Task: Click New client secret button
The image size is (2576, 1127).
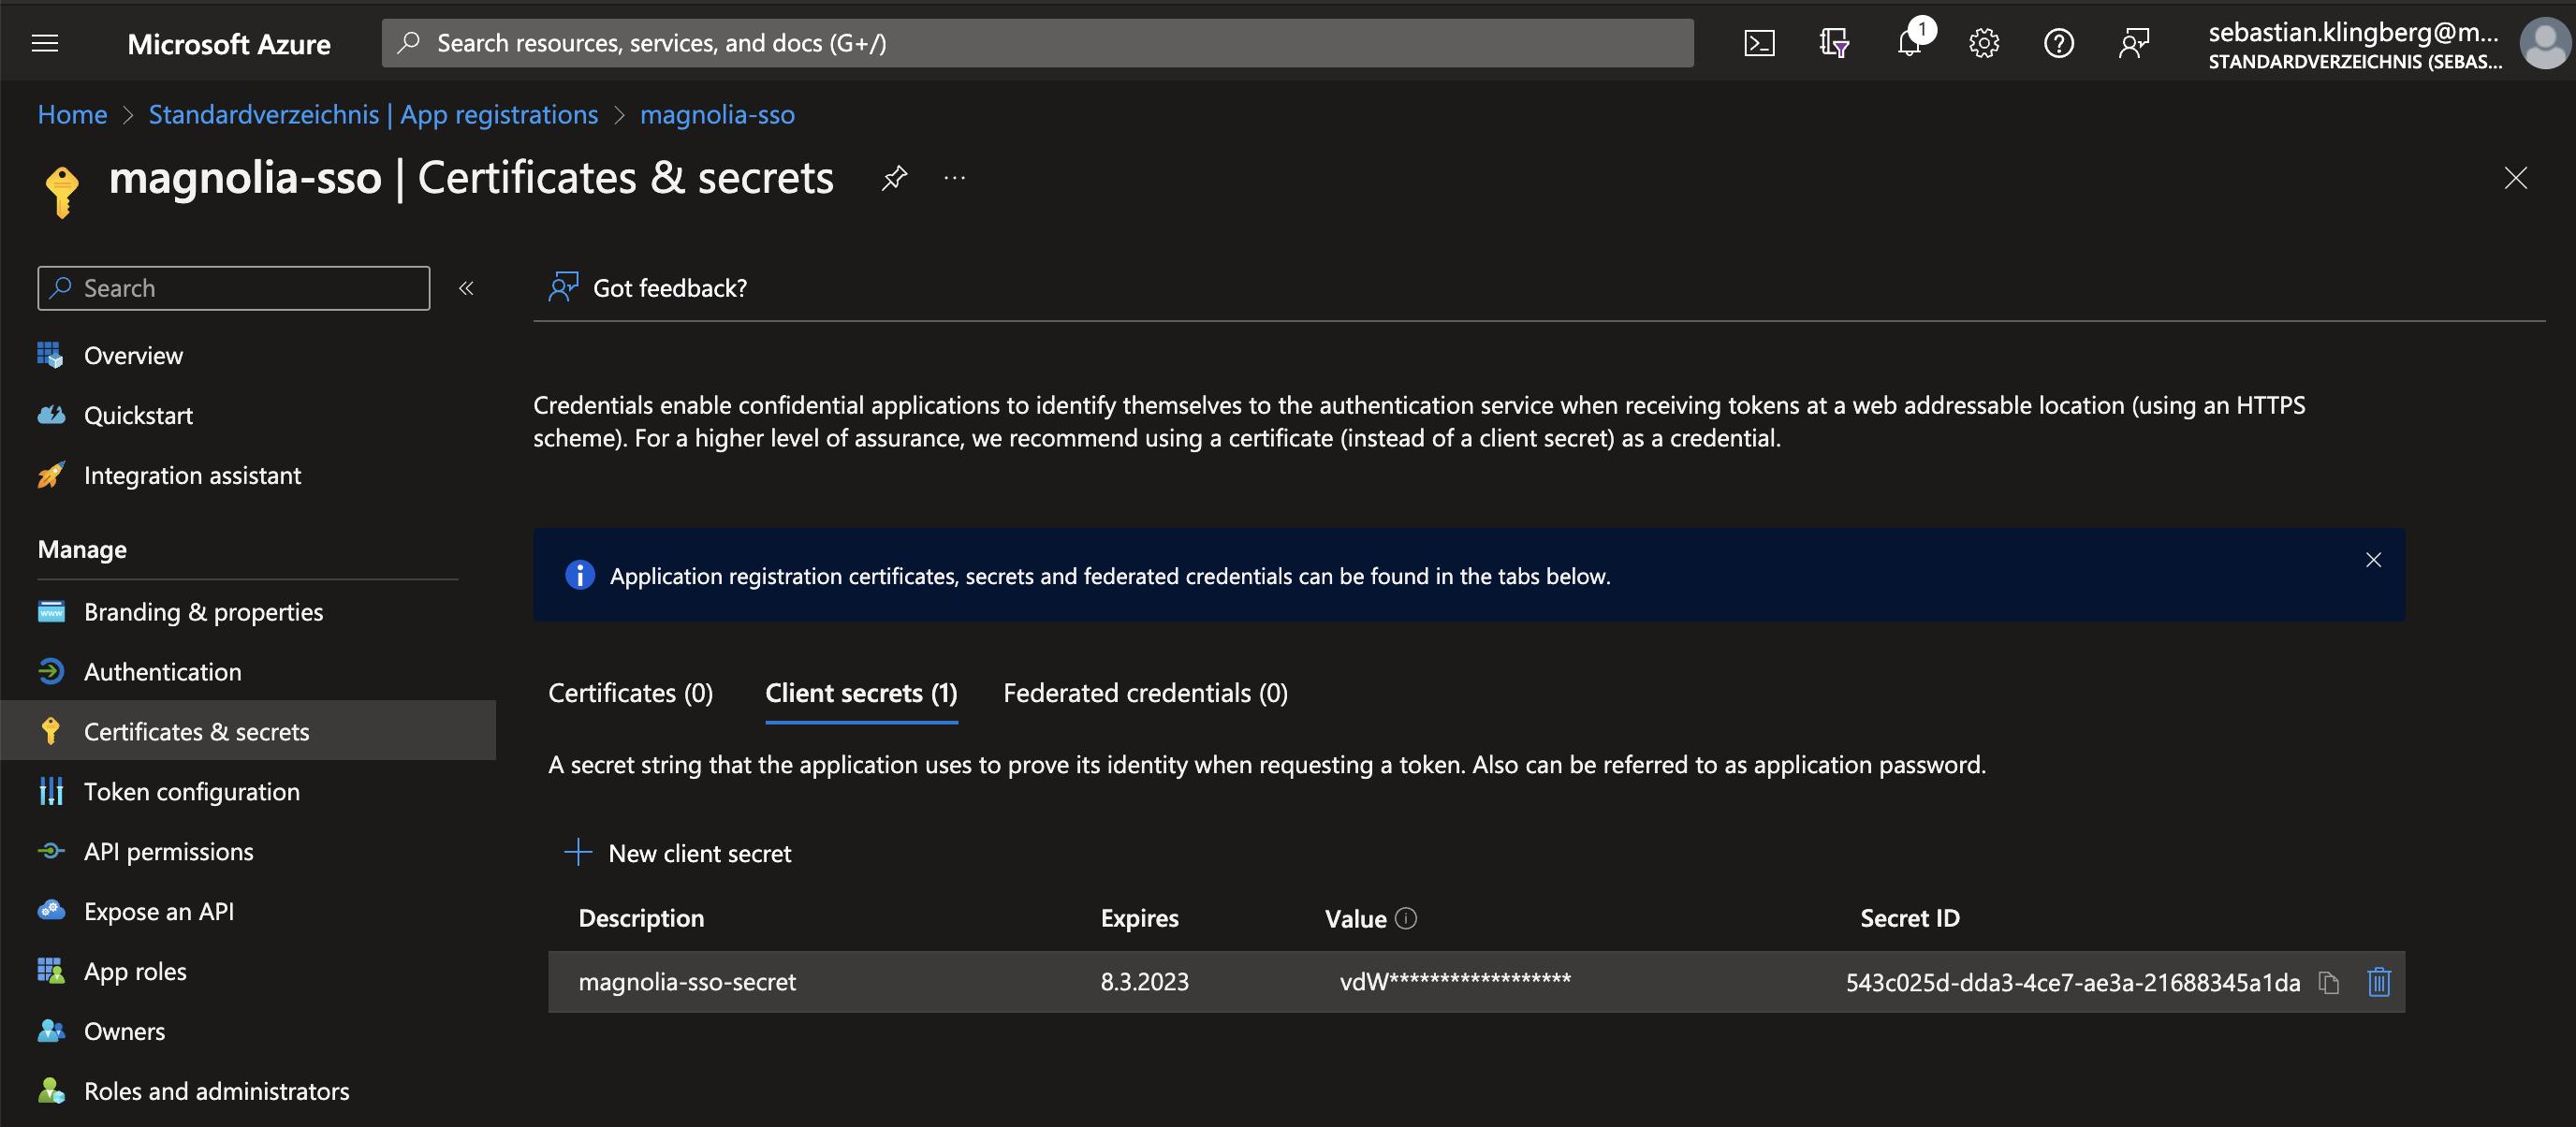Action: point(677,853)
